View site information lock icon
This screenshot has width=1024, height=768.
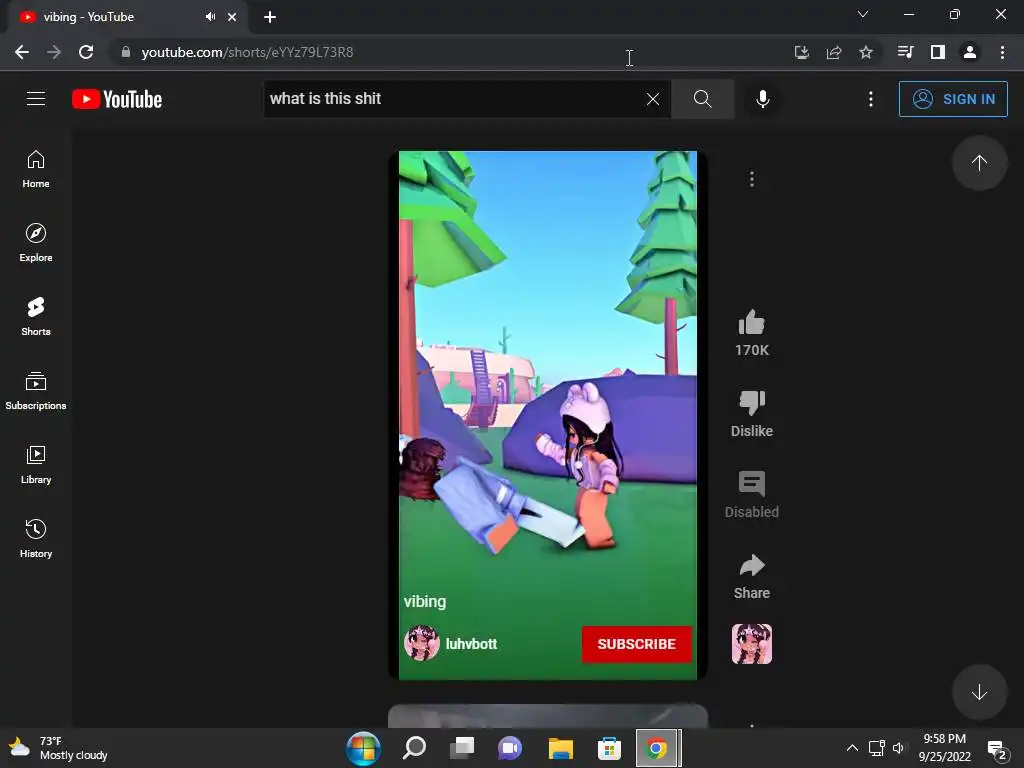coord(125,52)
